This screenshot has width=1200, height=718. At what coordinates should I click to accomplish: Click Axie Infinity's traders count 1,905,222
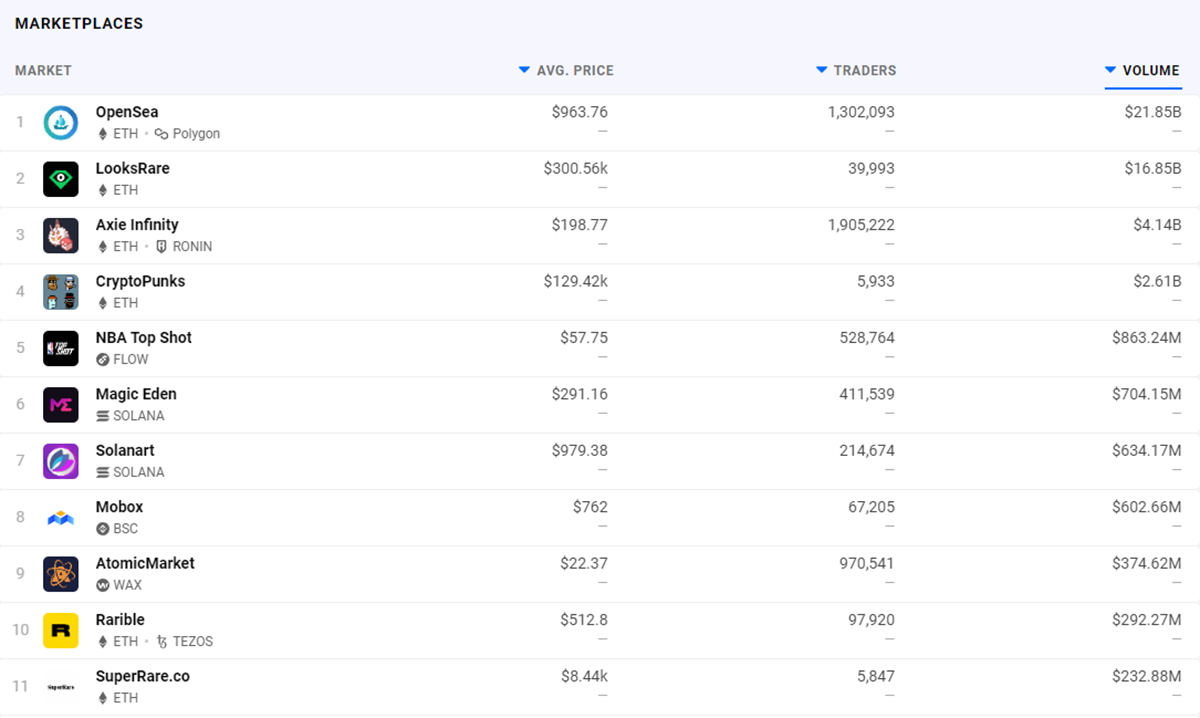pyautogui.click(x=861, y=225)
